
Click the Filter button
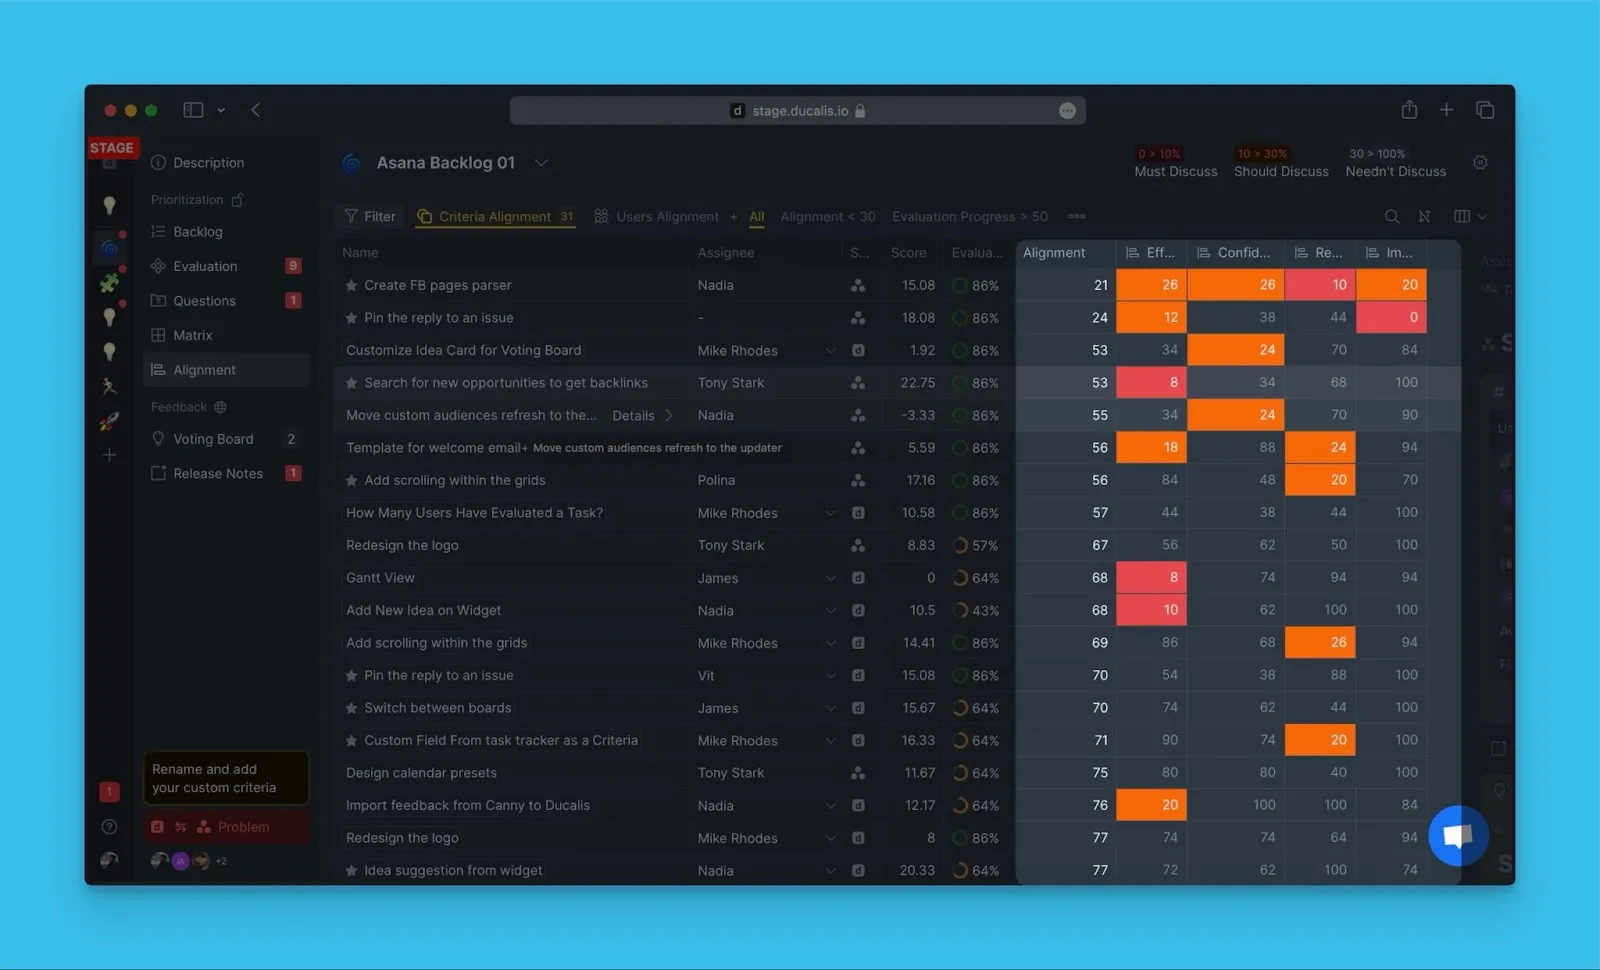click(369, 217)
